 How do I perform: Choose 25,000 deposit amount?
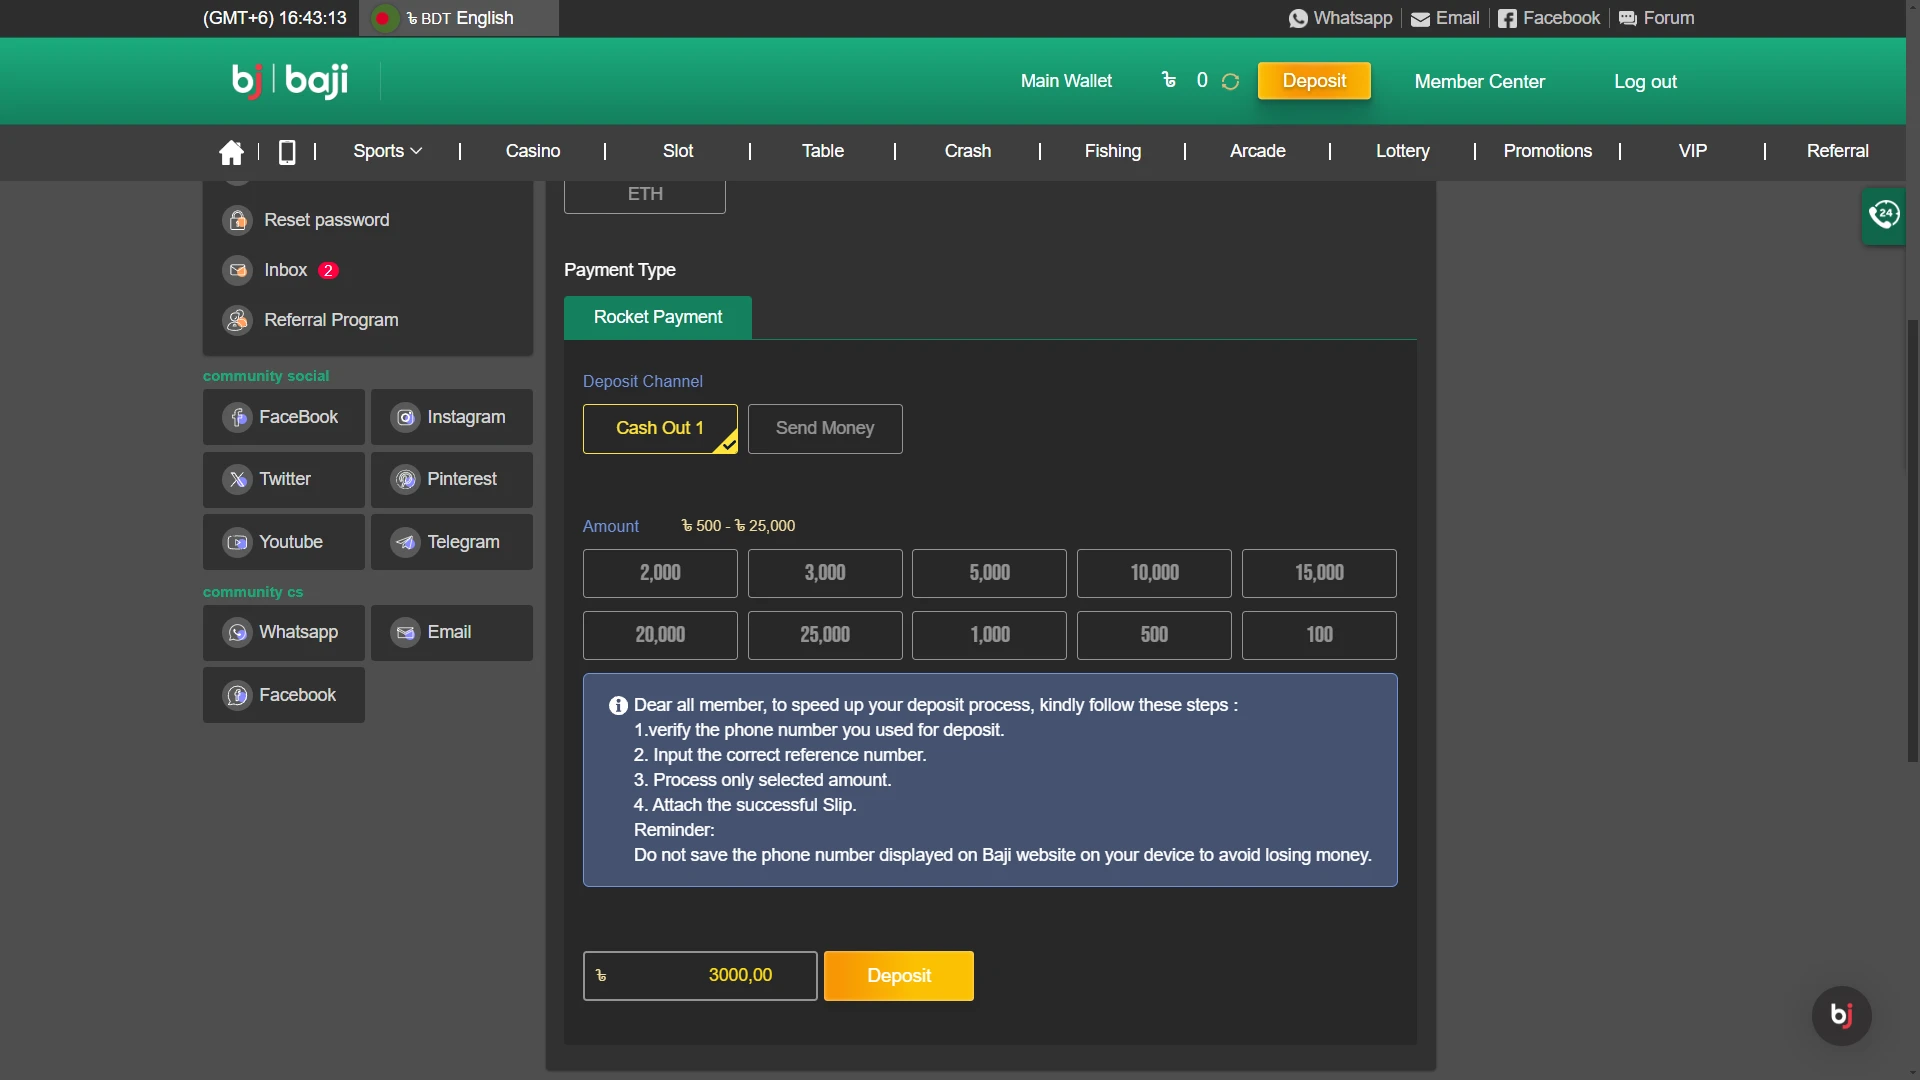825,635
